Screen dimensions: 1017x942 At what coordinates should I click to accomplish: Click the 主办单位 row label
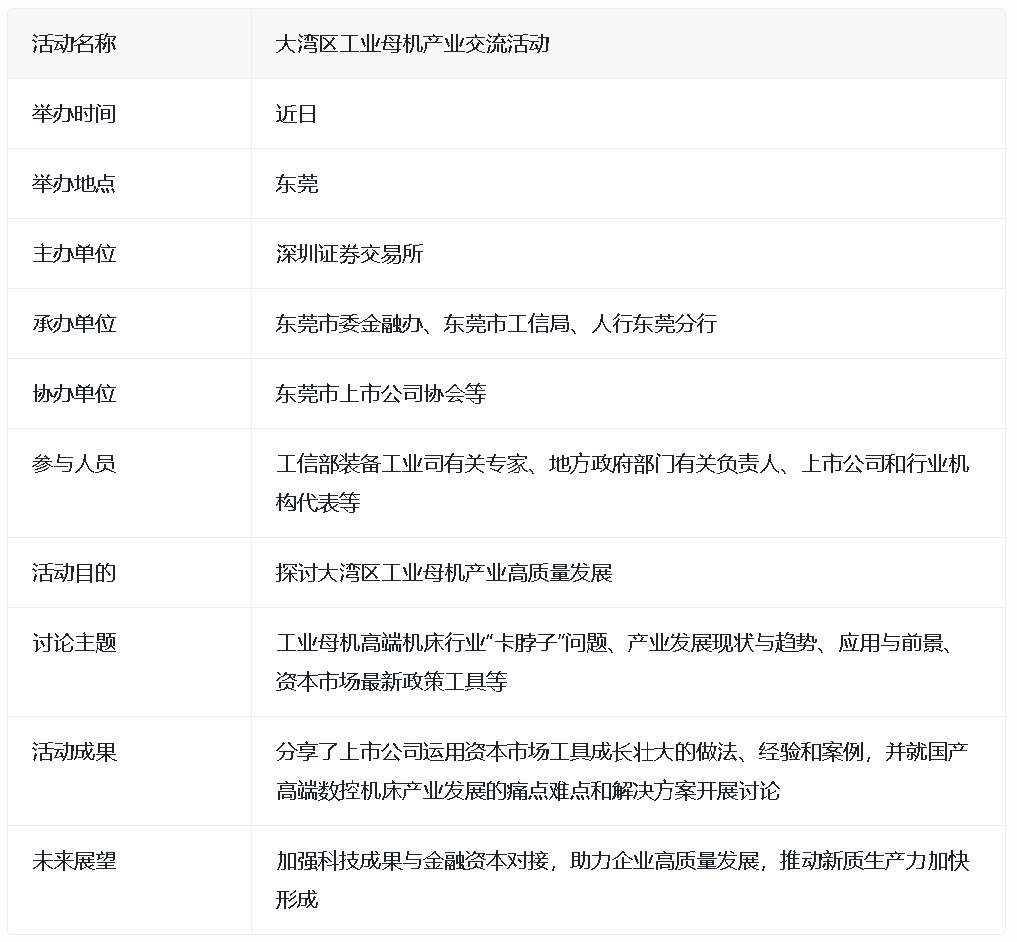pyautogui.click(x=74, y=254)
